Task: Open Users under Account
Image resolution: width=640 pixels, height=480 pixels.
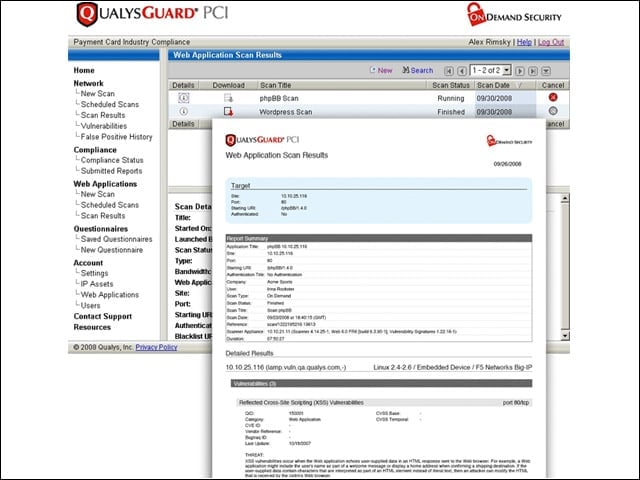Action: click(x=90, y=305)
